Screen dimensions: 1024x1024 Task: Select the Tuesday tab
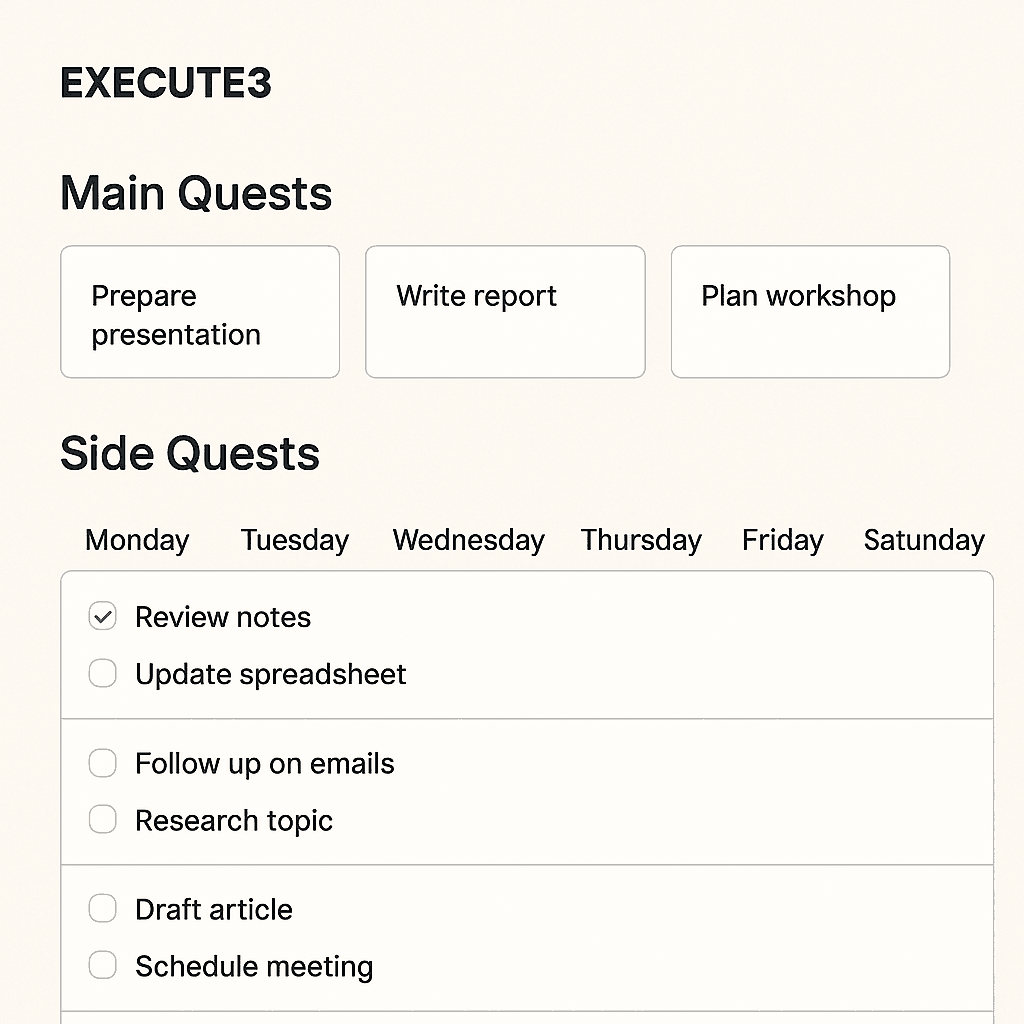295,540
